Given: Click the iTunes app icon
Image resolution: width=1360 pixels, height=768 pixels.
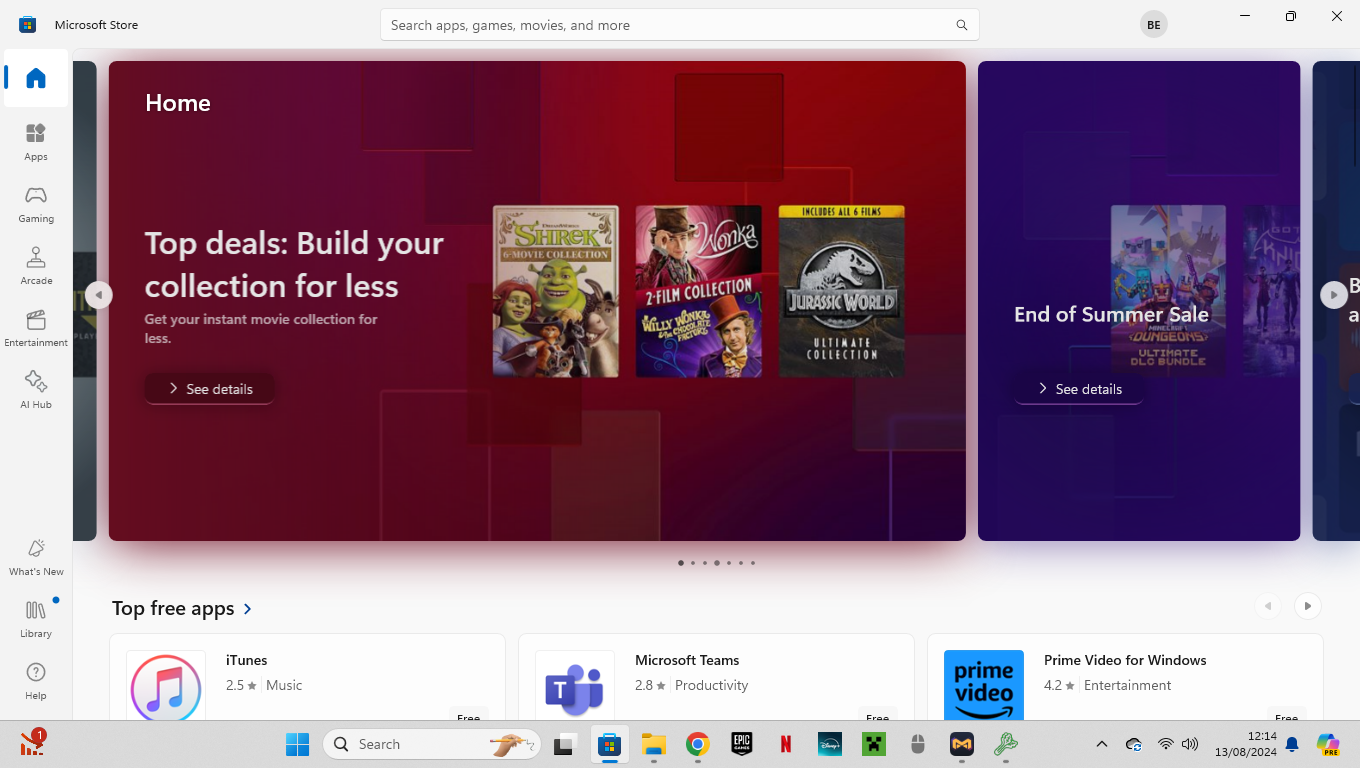Looking at the screenshot, I should 166,686.
